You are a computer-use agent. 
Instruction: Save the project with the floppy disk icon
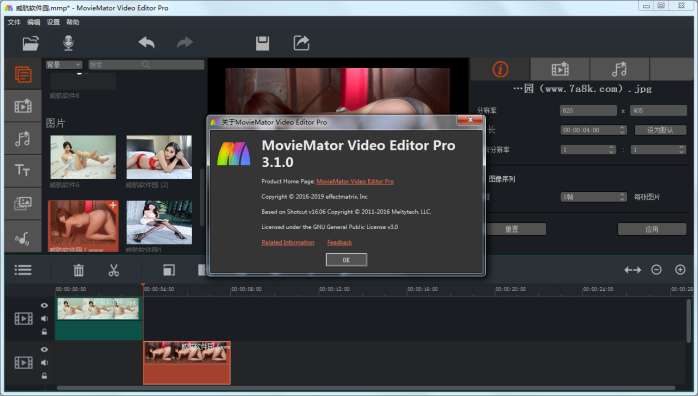pos(263,43)
